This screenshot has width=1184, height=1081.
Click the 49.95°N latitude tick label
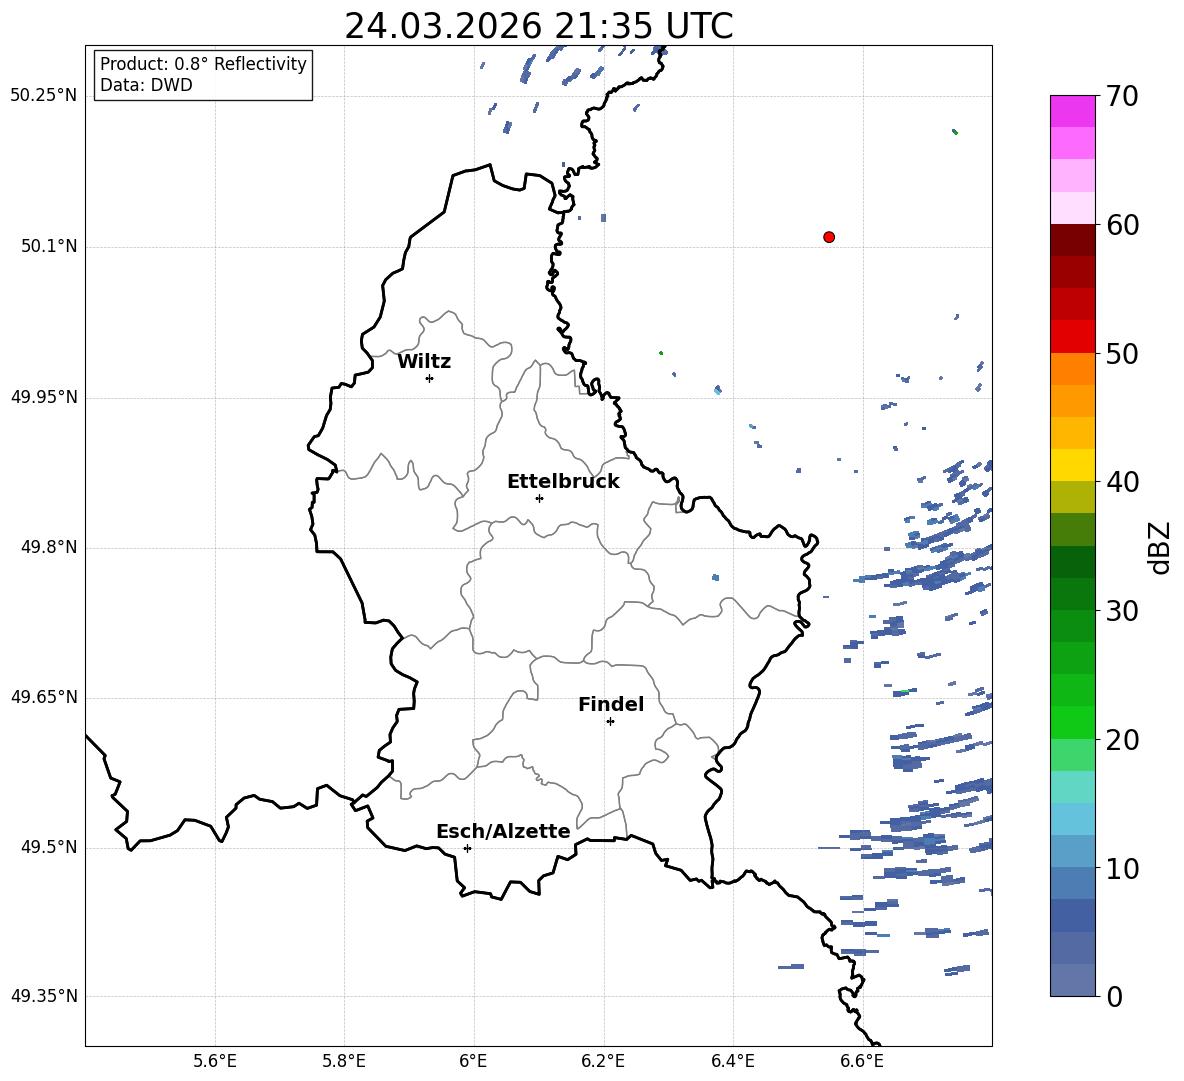tap(44, 396)
